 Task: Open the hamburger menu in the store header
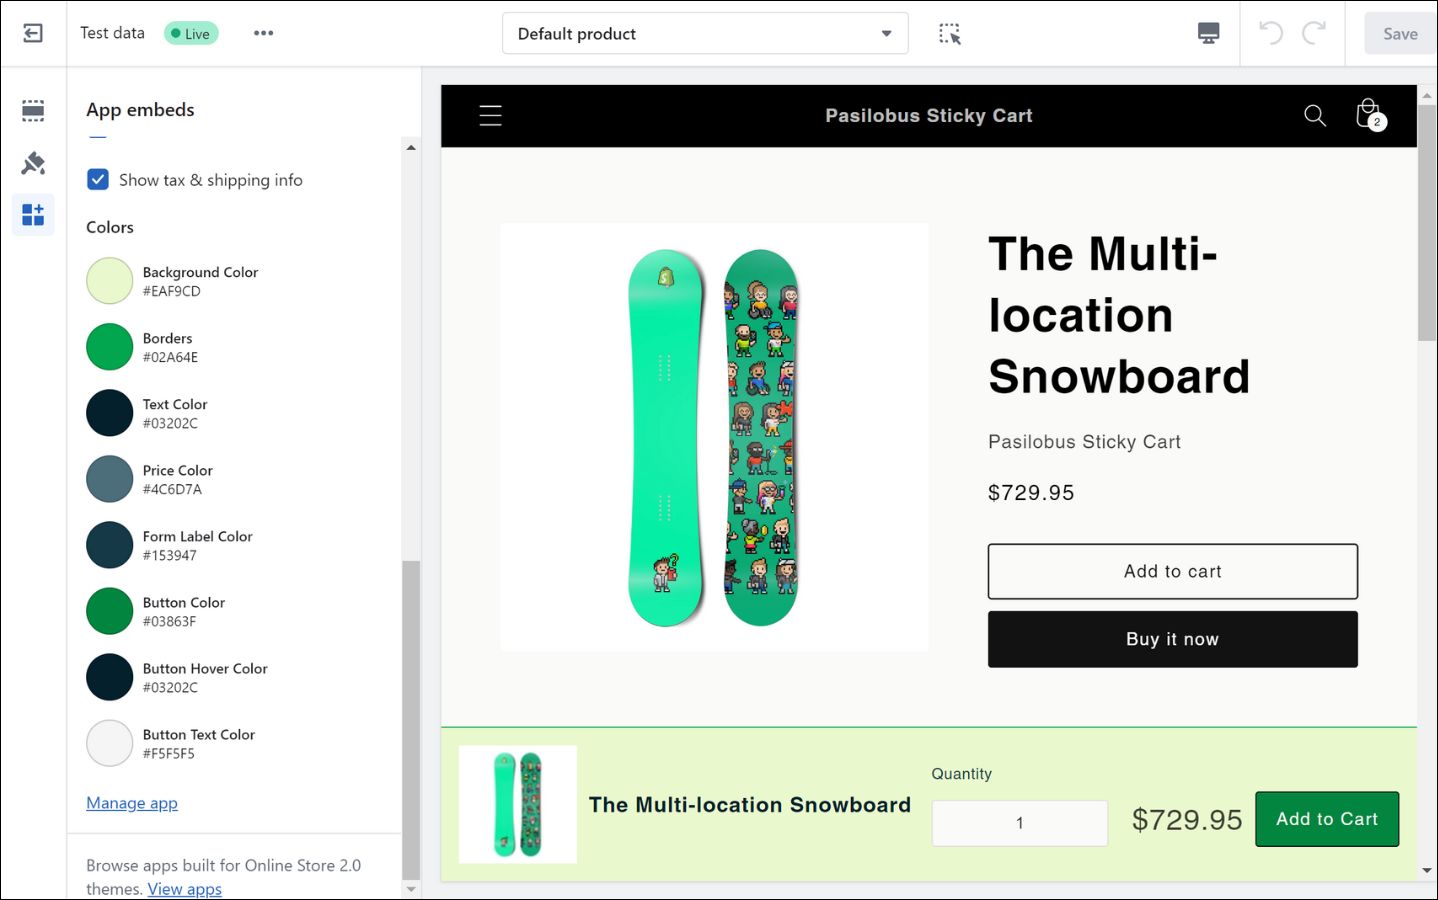point(490,116)
